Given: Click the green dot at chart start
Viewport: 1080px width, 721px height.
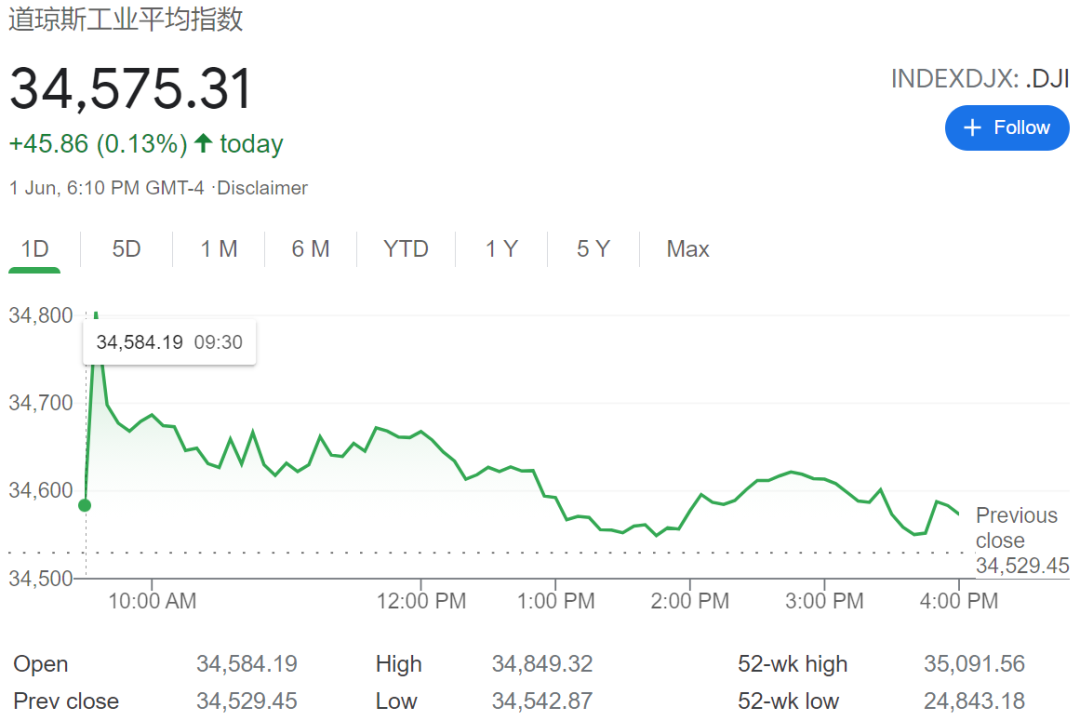Looking at the screenshot, I should coord(85,505).
